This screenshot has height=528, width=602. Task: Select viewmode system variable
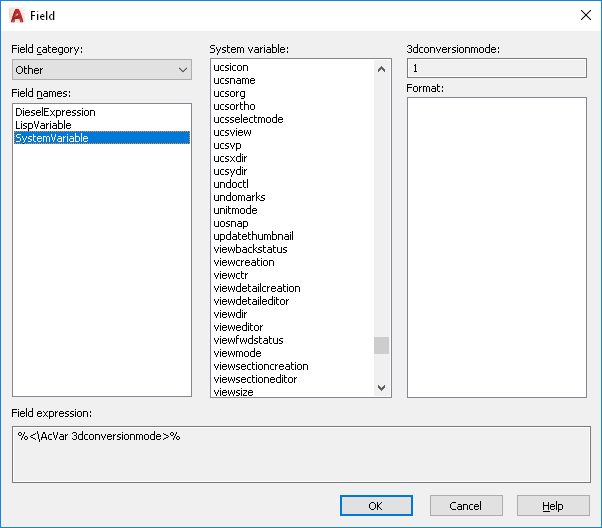pos(237,353)
